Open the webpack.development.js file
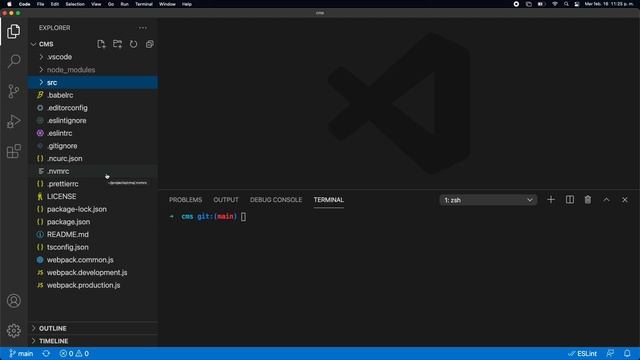Viewport: 640px width, 360px height. point(93,272)
